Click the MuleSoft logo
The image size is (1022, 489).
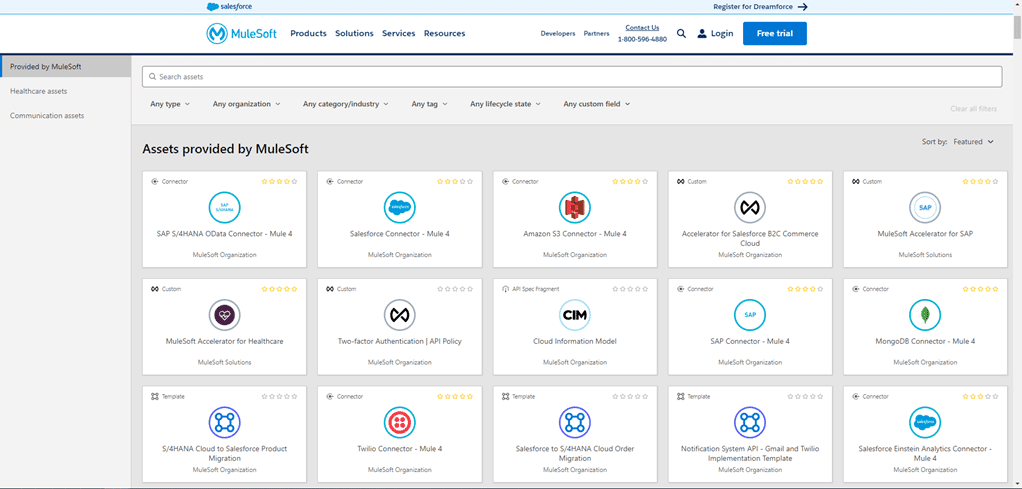(x=241, y=33)
